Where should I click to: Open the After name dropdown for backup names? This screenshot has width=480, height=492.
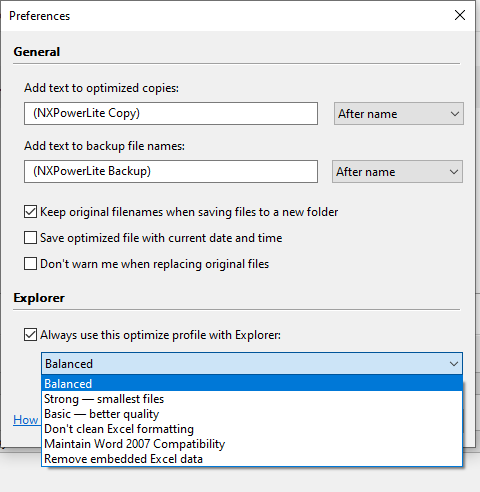pyautogui.click(x=397, y=172)
